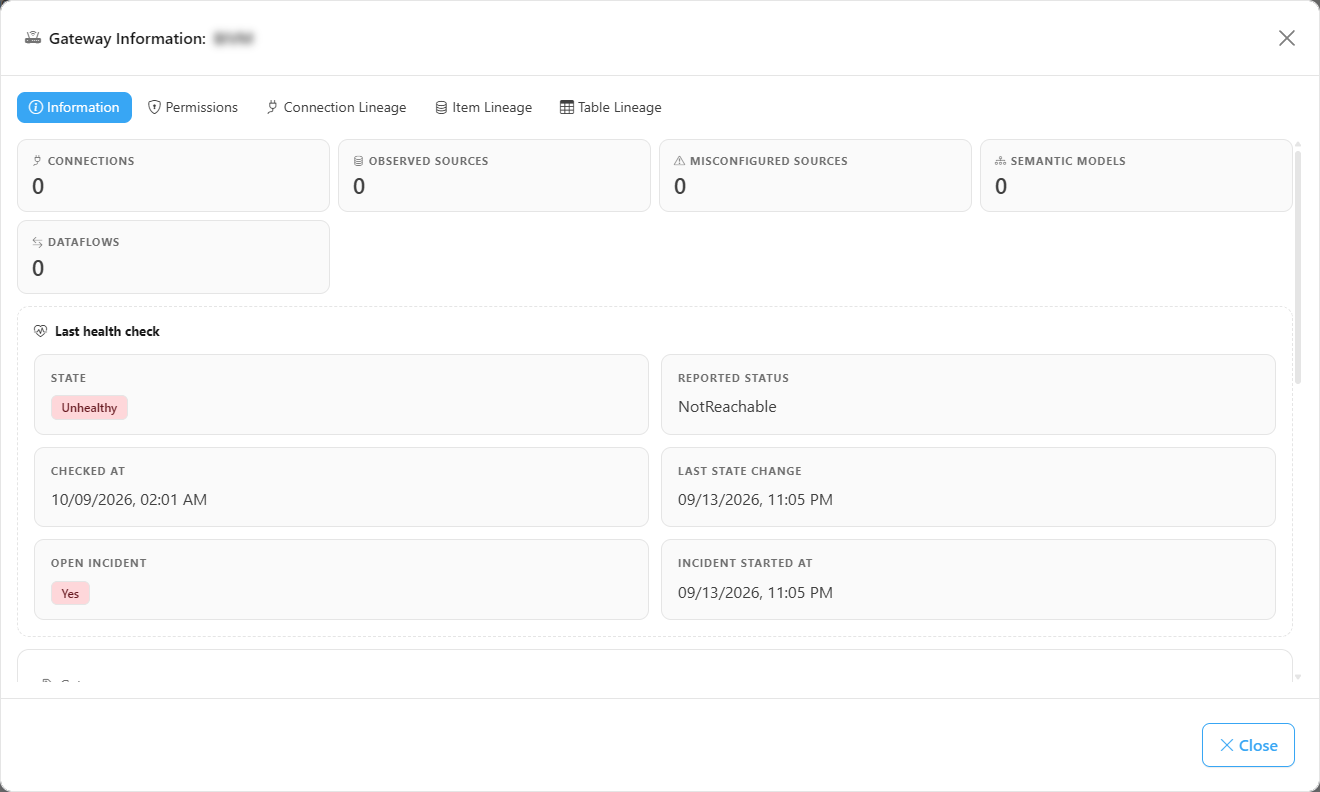1320x792 pixels.
Task: Click the Dataflows count value 0
Action: [x=38, y=268]
